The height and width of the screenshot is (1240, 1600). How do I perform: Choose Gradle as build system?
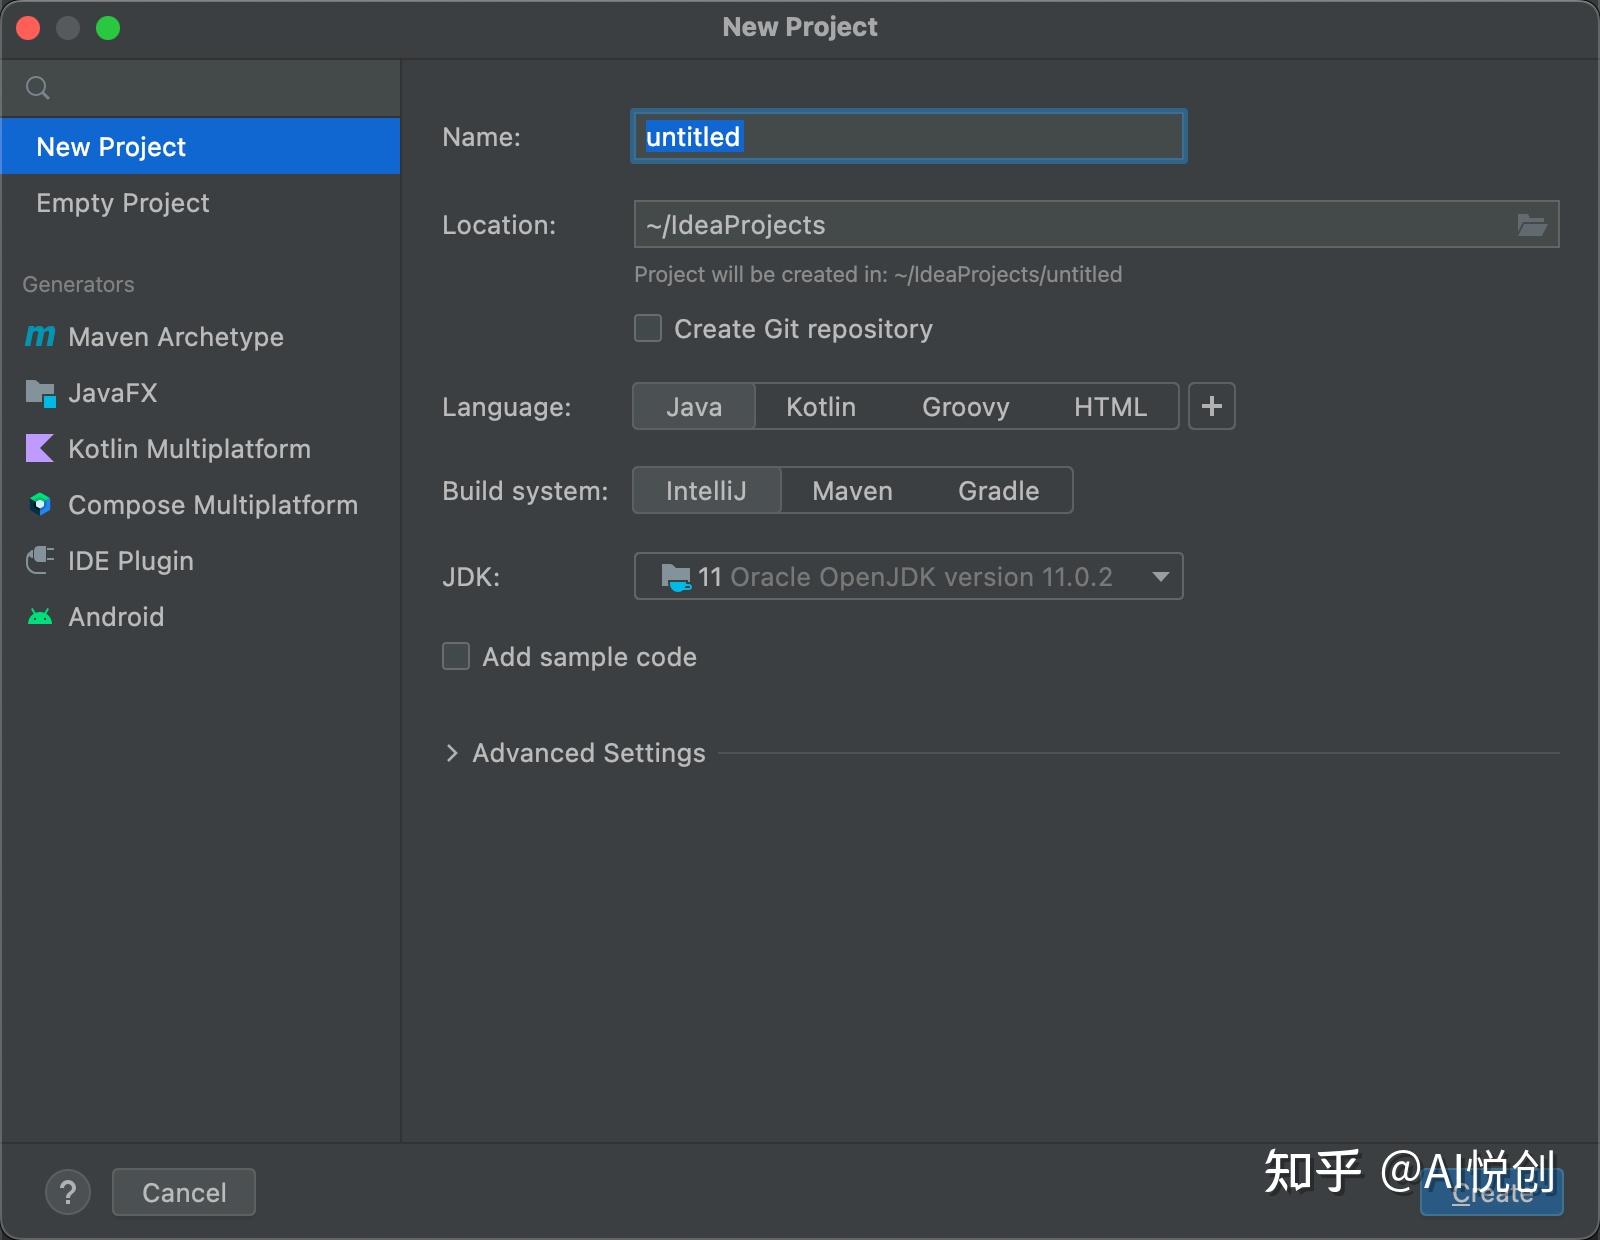click(x=998, y=491)
